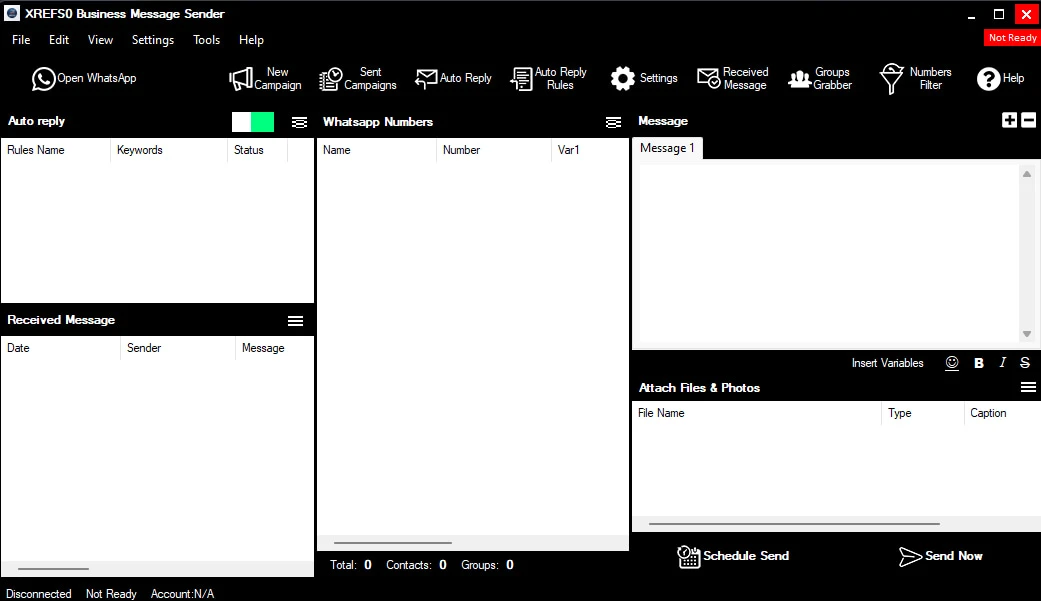The height and width of the screenshot is (601, 1041).
Task: Open the Received Message panel menu
Action: [295, 321]
